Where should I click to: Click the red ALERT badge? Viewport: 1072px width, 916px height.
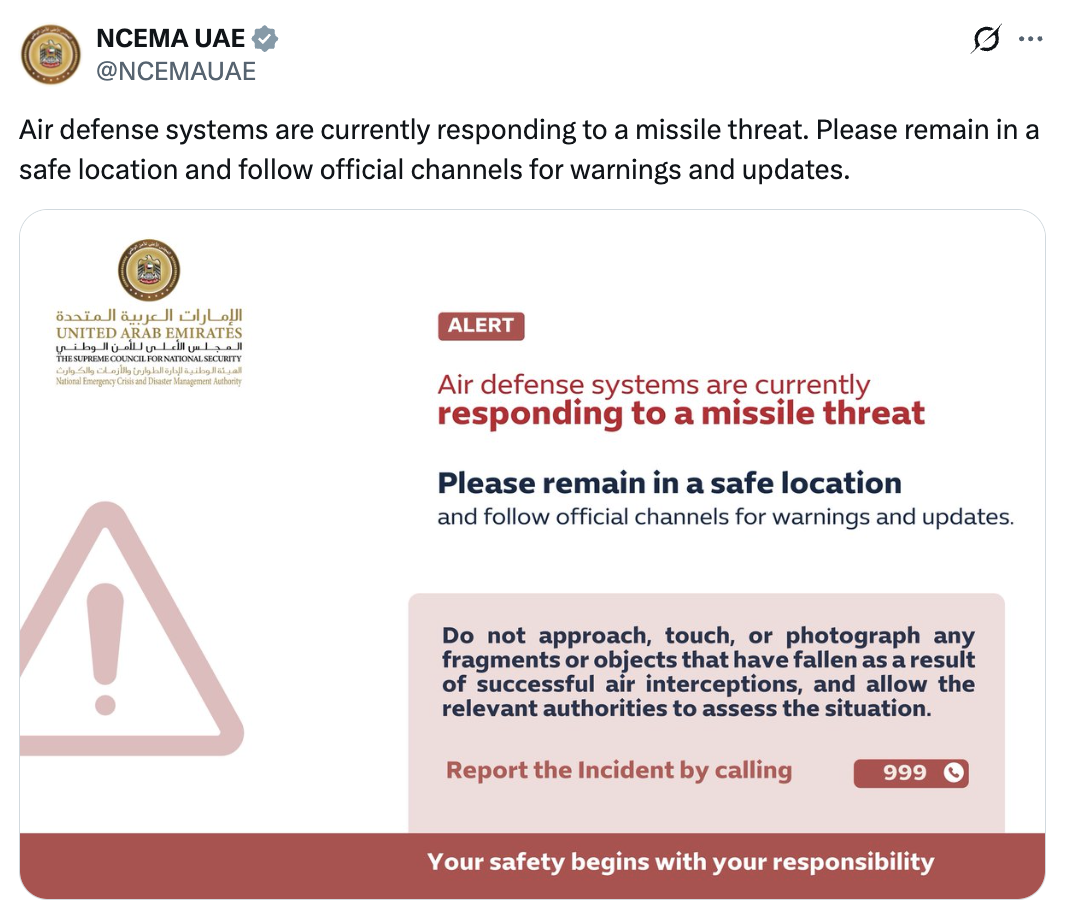pos(481,326)
